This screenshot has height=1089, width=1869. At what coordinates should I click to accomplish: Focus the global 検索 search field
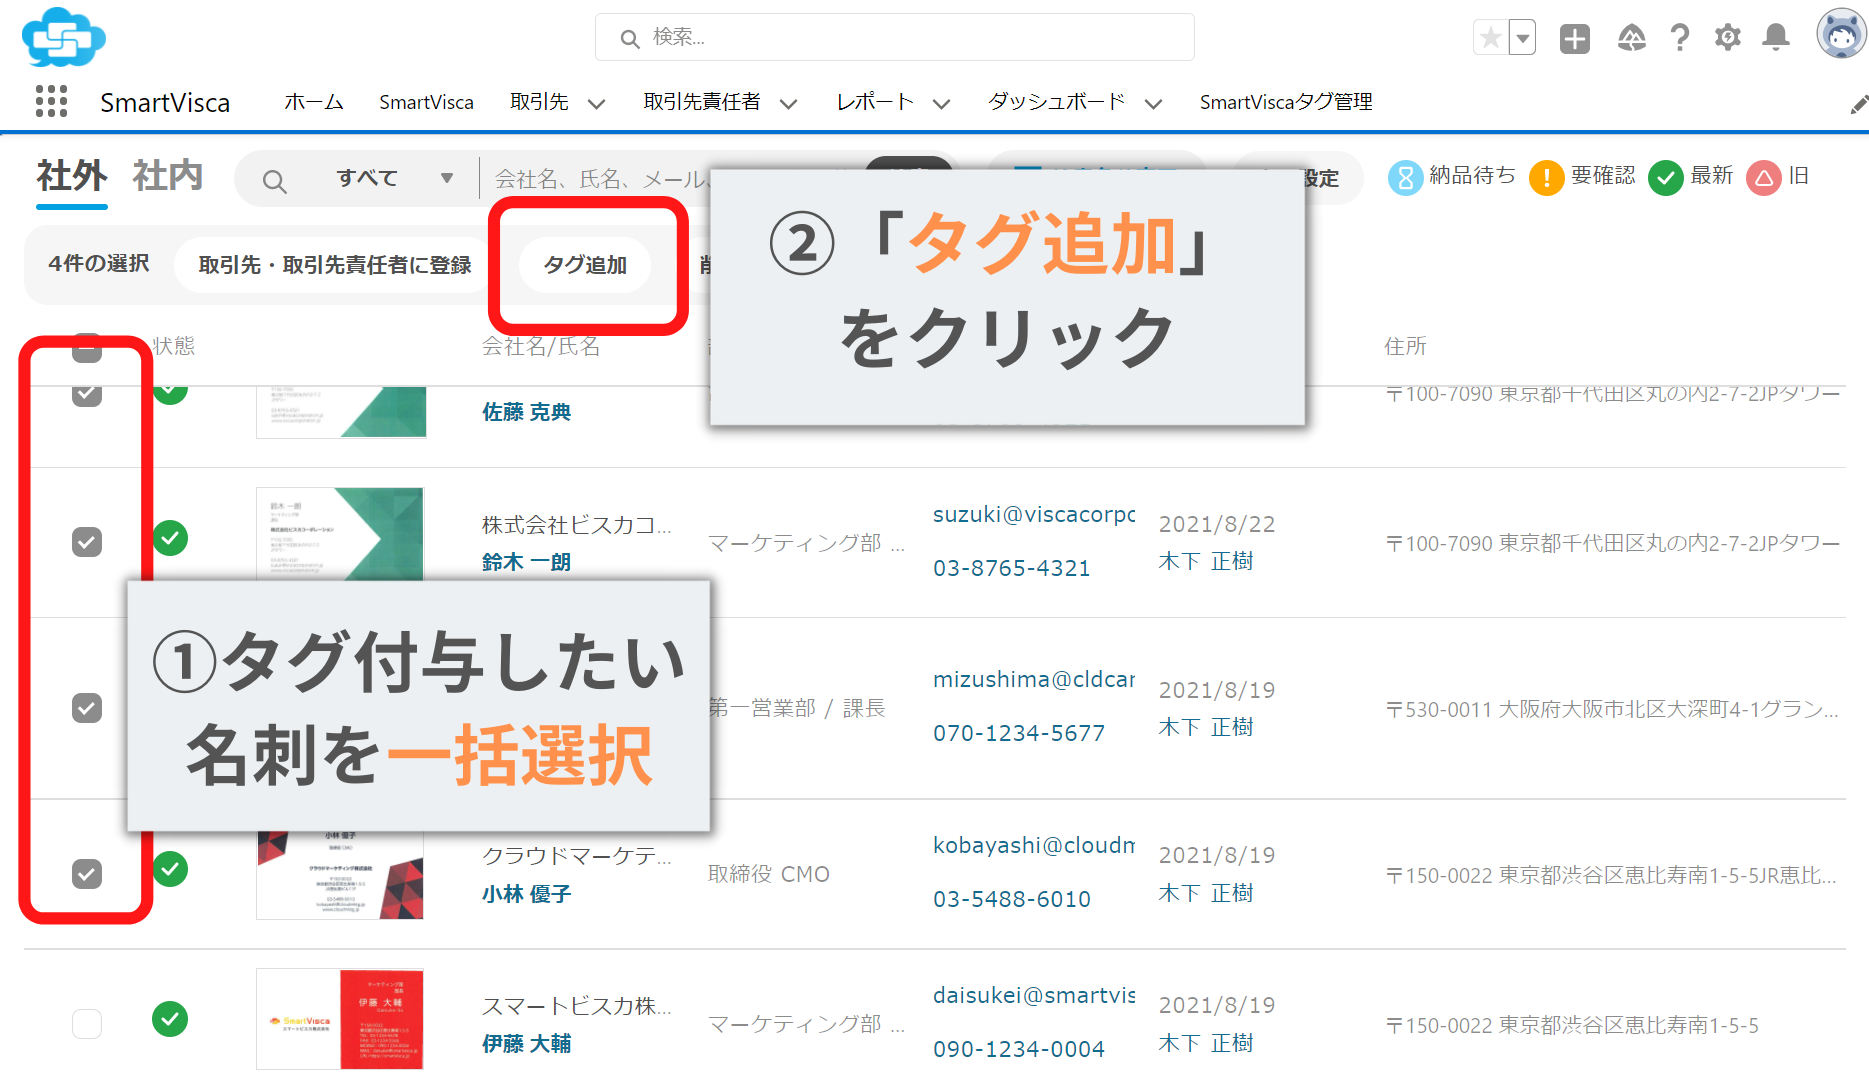point(895,37)
